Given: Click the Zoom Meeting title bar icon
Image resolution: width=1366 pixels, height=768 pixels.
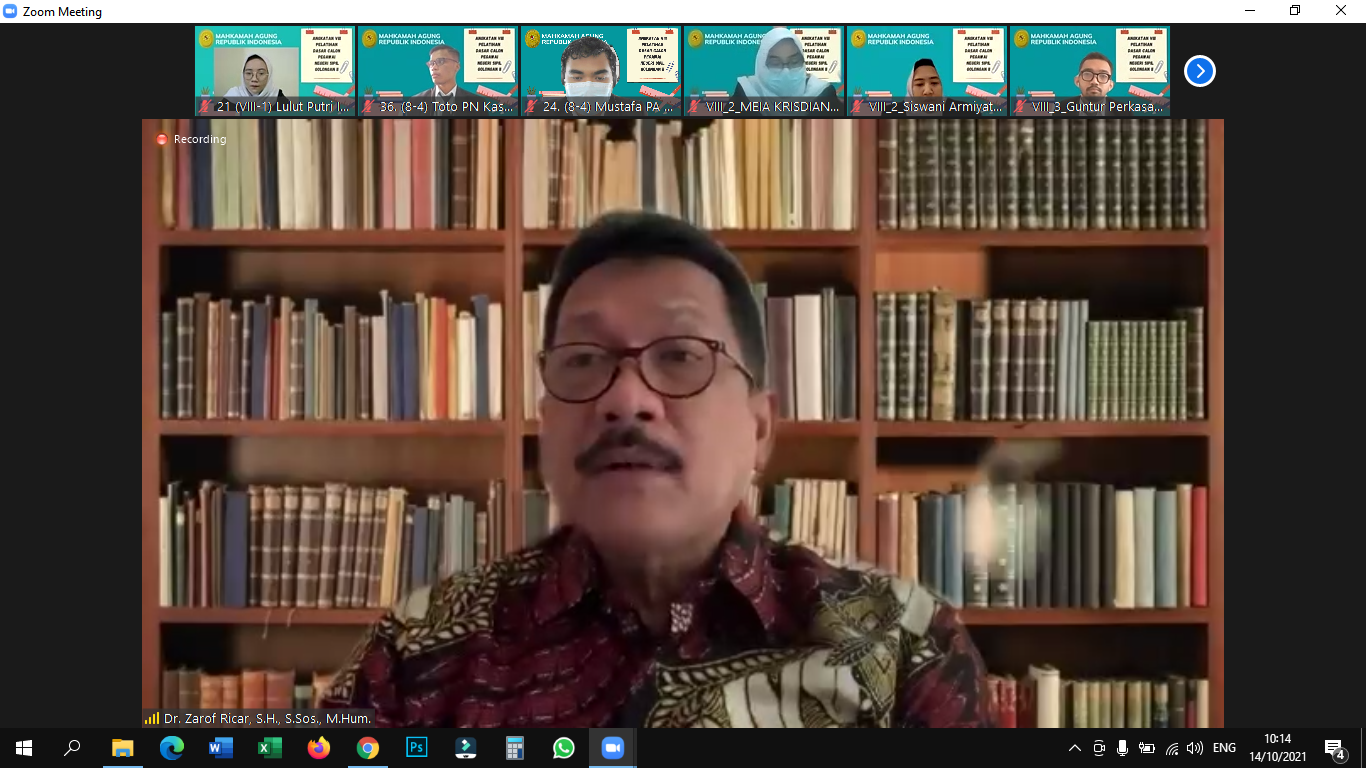Looking at the screenshot, I should 10,11.
